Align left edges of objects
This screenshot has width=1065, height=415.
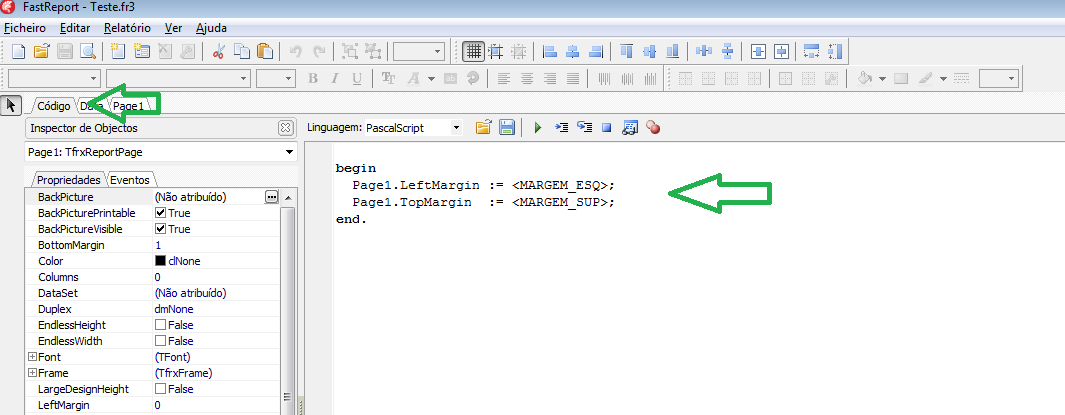click(x=550, y=52)
